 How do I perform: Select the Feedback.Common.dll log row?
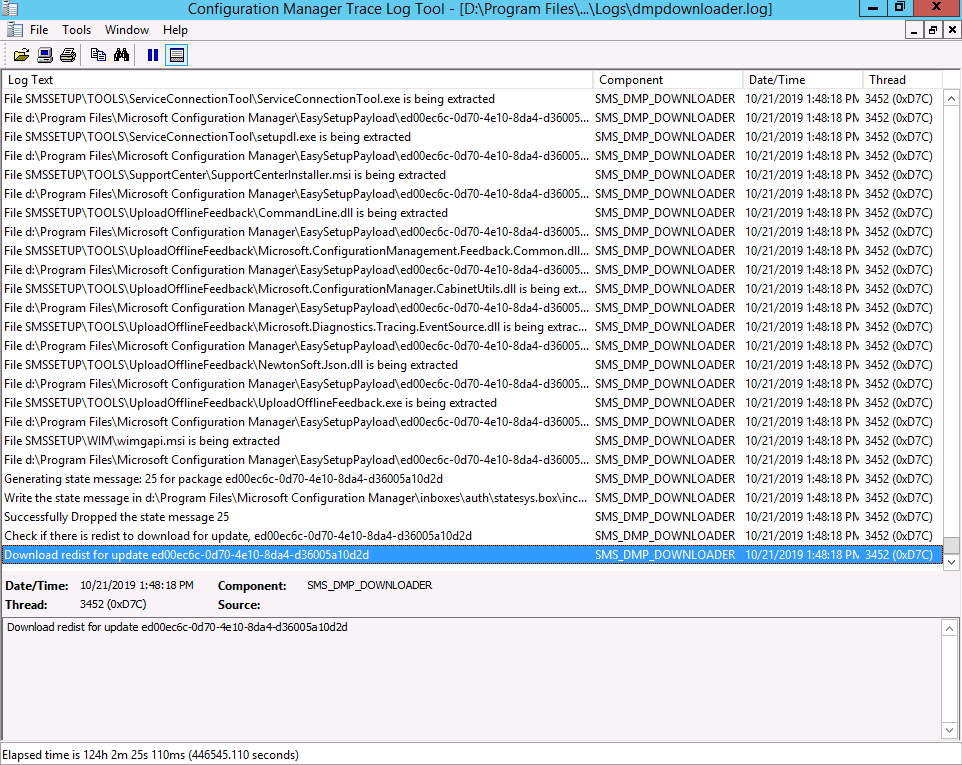tap(472, 251)
